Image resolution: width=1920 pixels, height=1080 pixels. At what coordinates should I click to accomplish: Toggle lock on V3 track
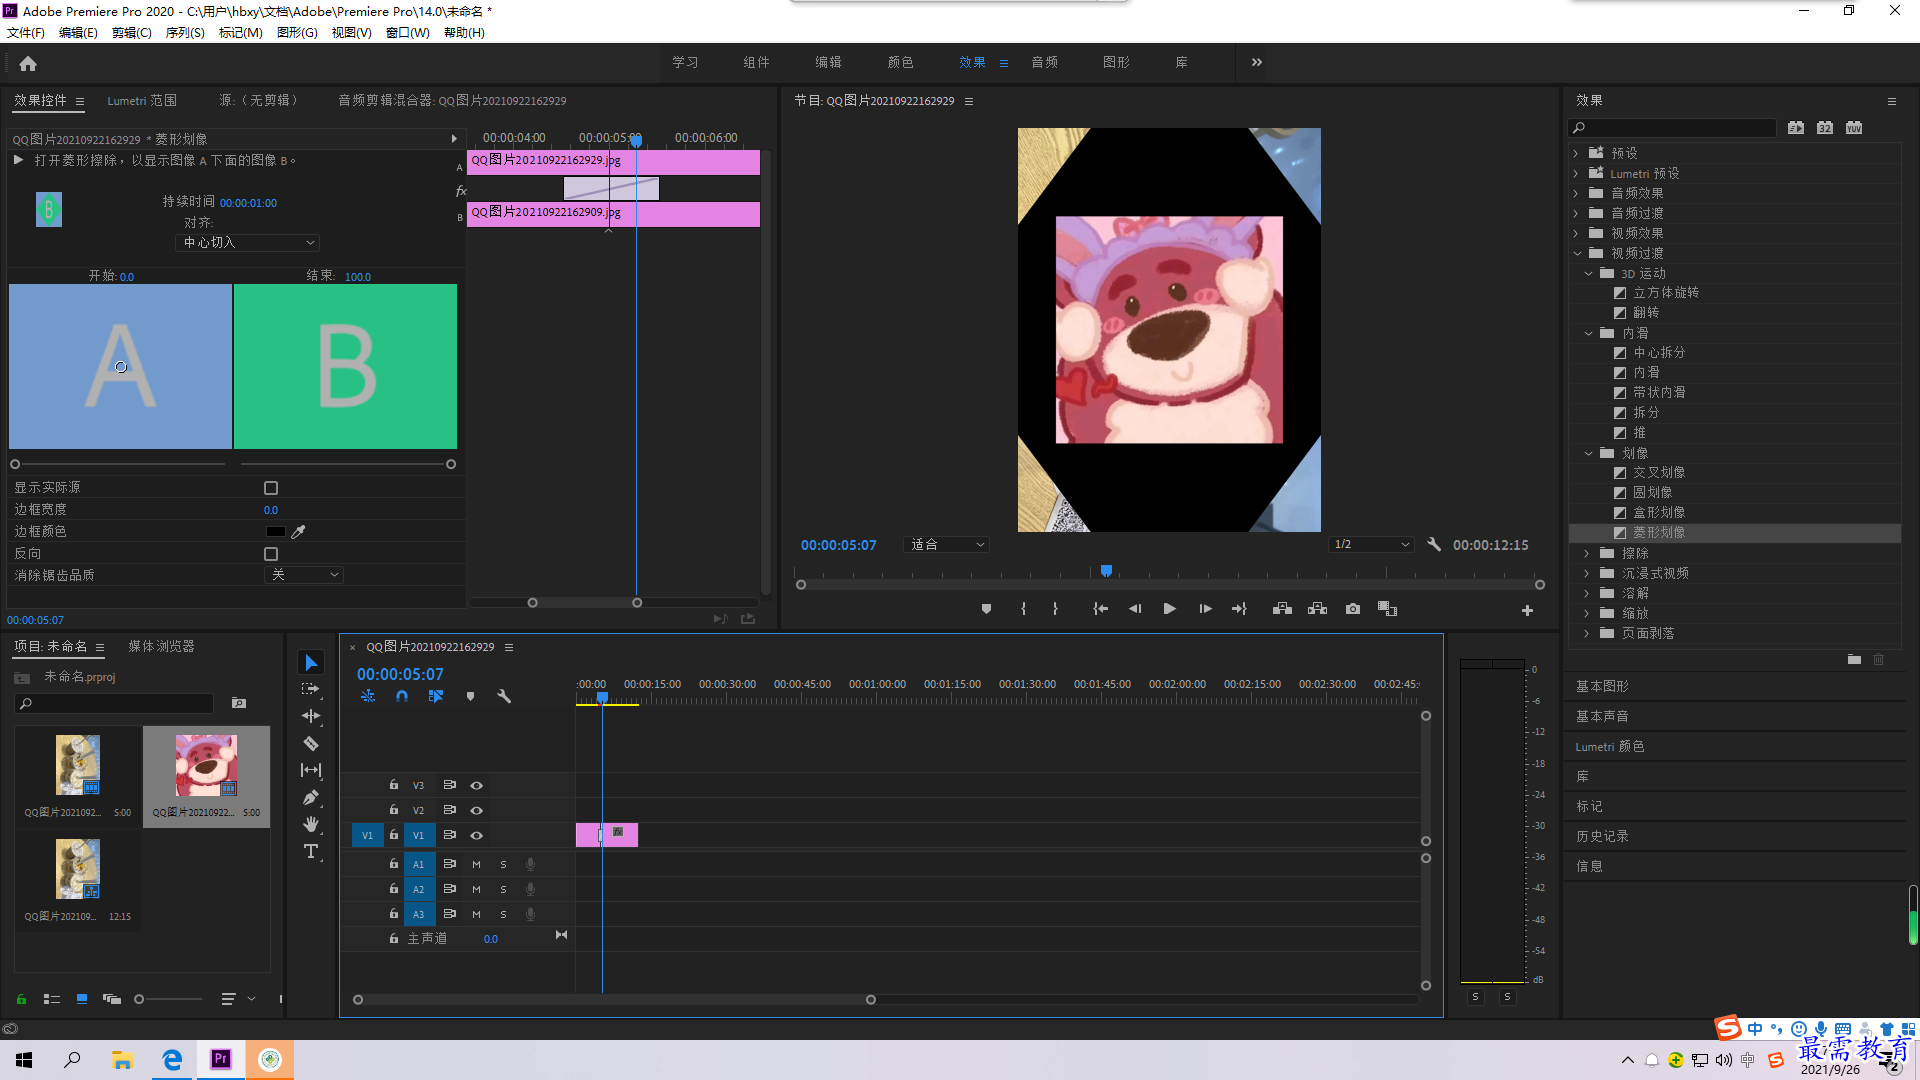pos(394,785)
